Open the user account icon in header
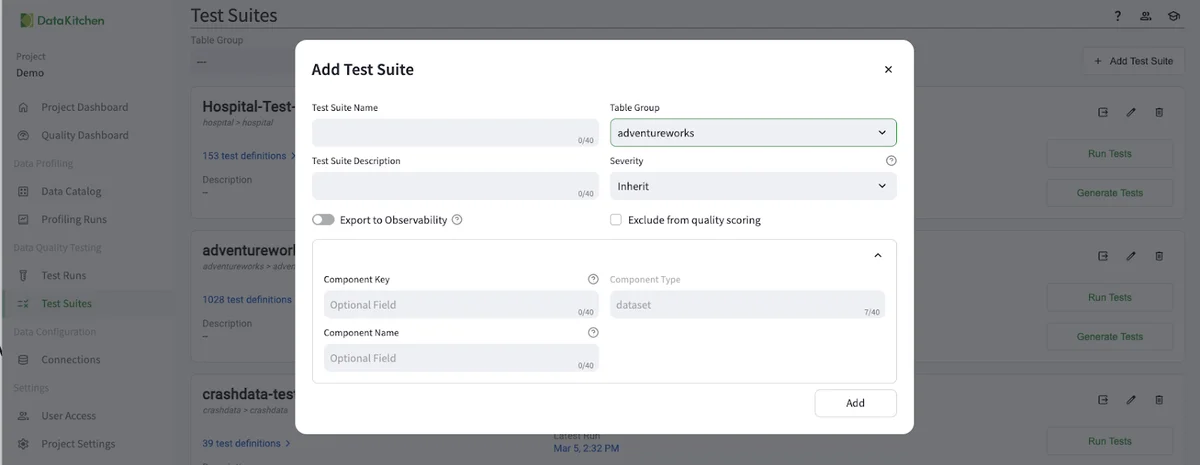 [1145, 17]
